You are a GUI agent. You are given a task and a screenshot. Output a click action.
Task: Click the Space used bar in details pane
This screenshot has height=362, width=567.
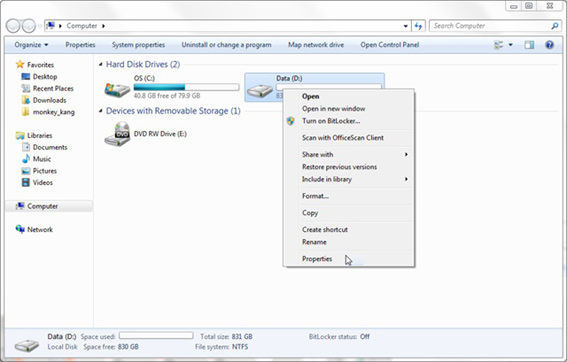156,336
